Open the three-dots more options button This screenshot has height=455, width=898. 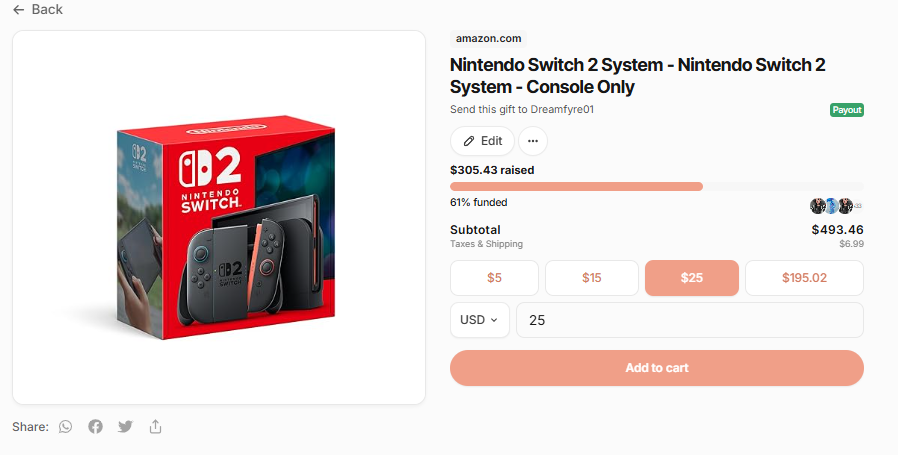(533, 141)
